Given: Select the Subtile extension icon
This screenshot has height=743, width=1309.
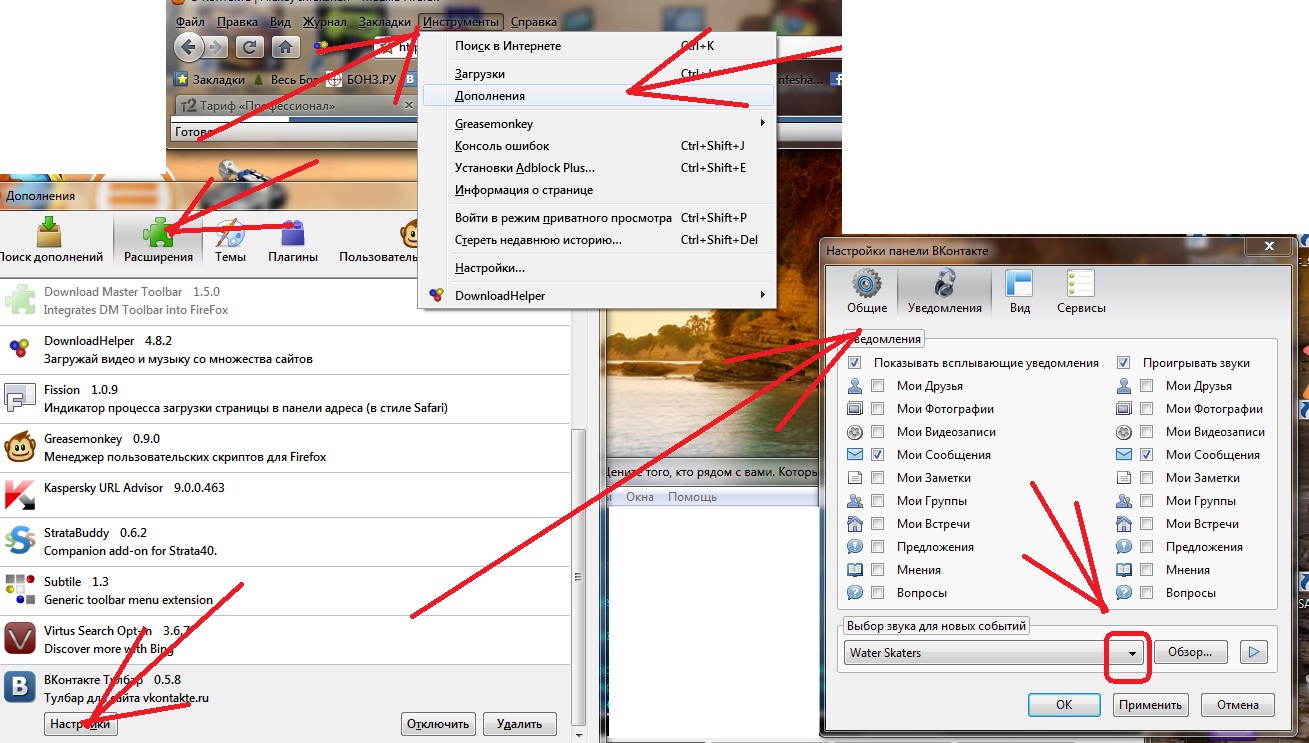Looking at the screenshot, I should tap(20, 590).
